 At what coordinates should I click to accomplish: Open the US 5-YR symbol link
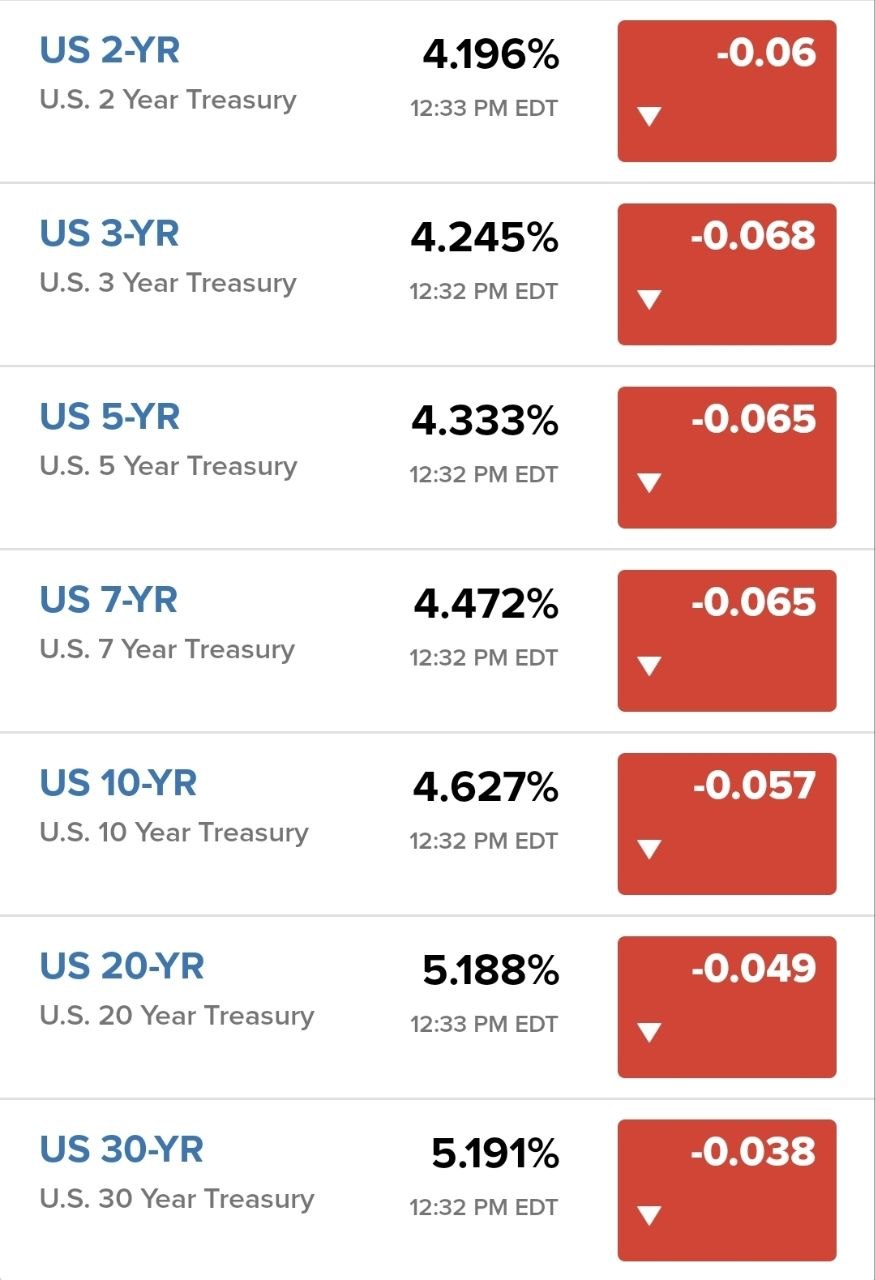click(x=110, y=416)
